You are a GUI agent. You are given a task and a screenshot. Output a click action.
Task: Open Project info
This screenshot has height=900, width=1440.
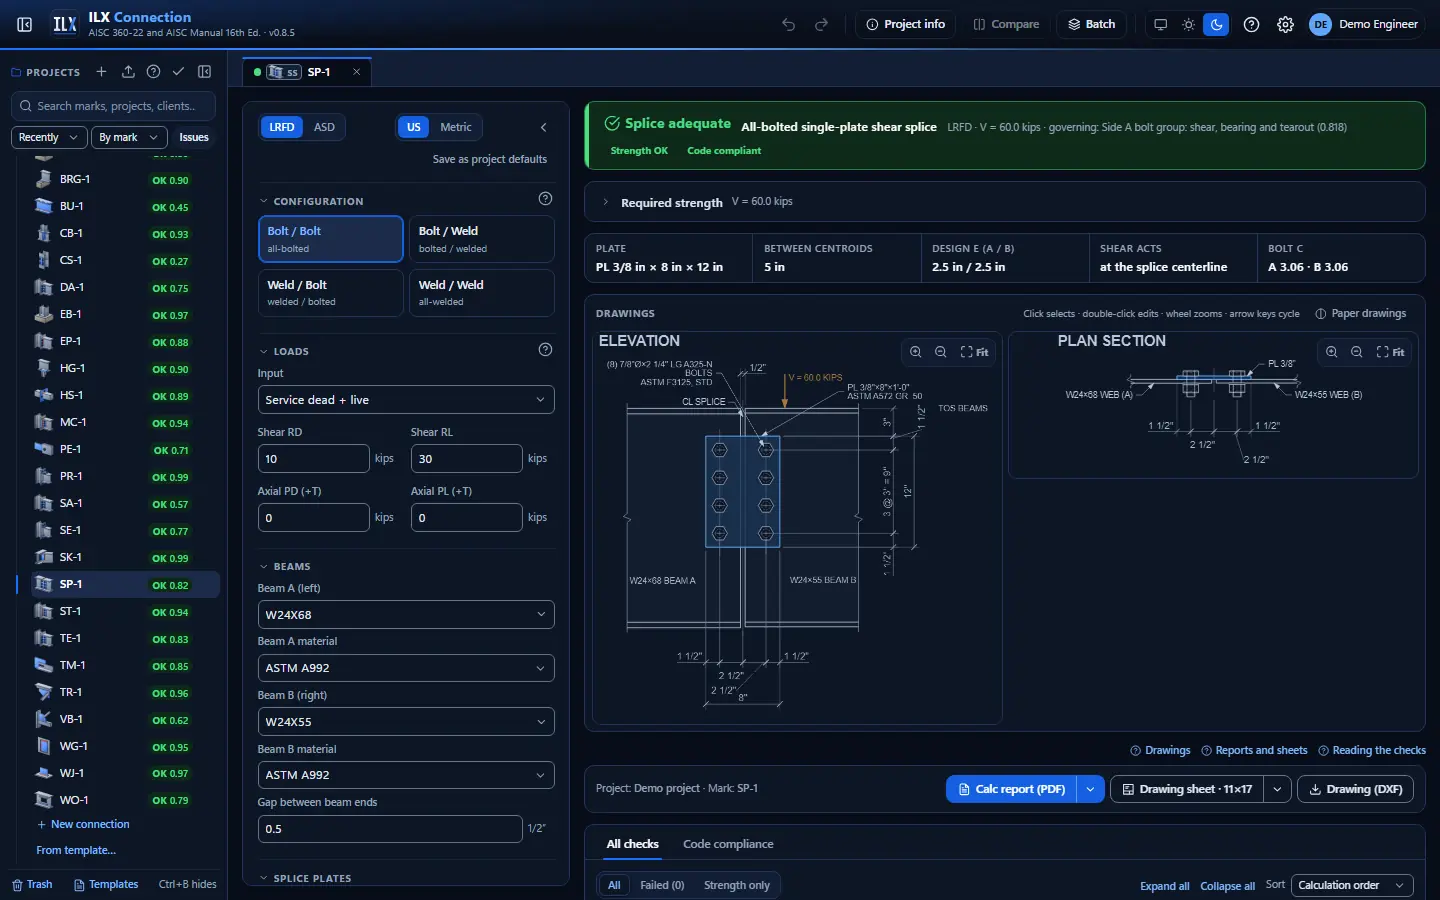906,24
